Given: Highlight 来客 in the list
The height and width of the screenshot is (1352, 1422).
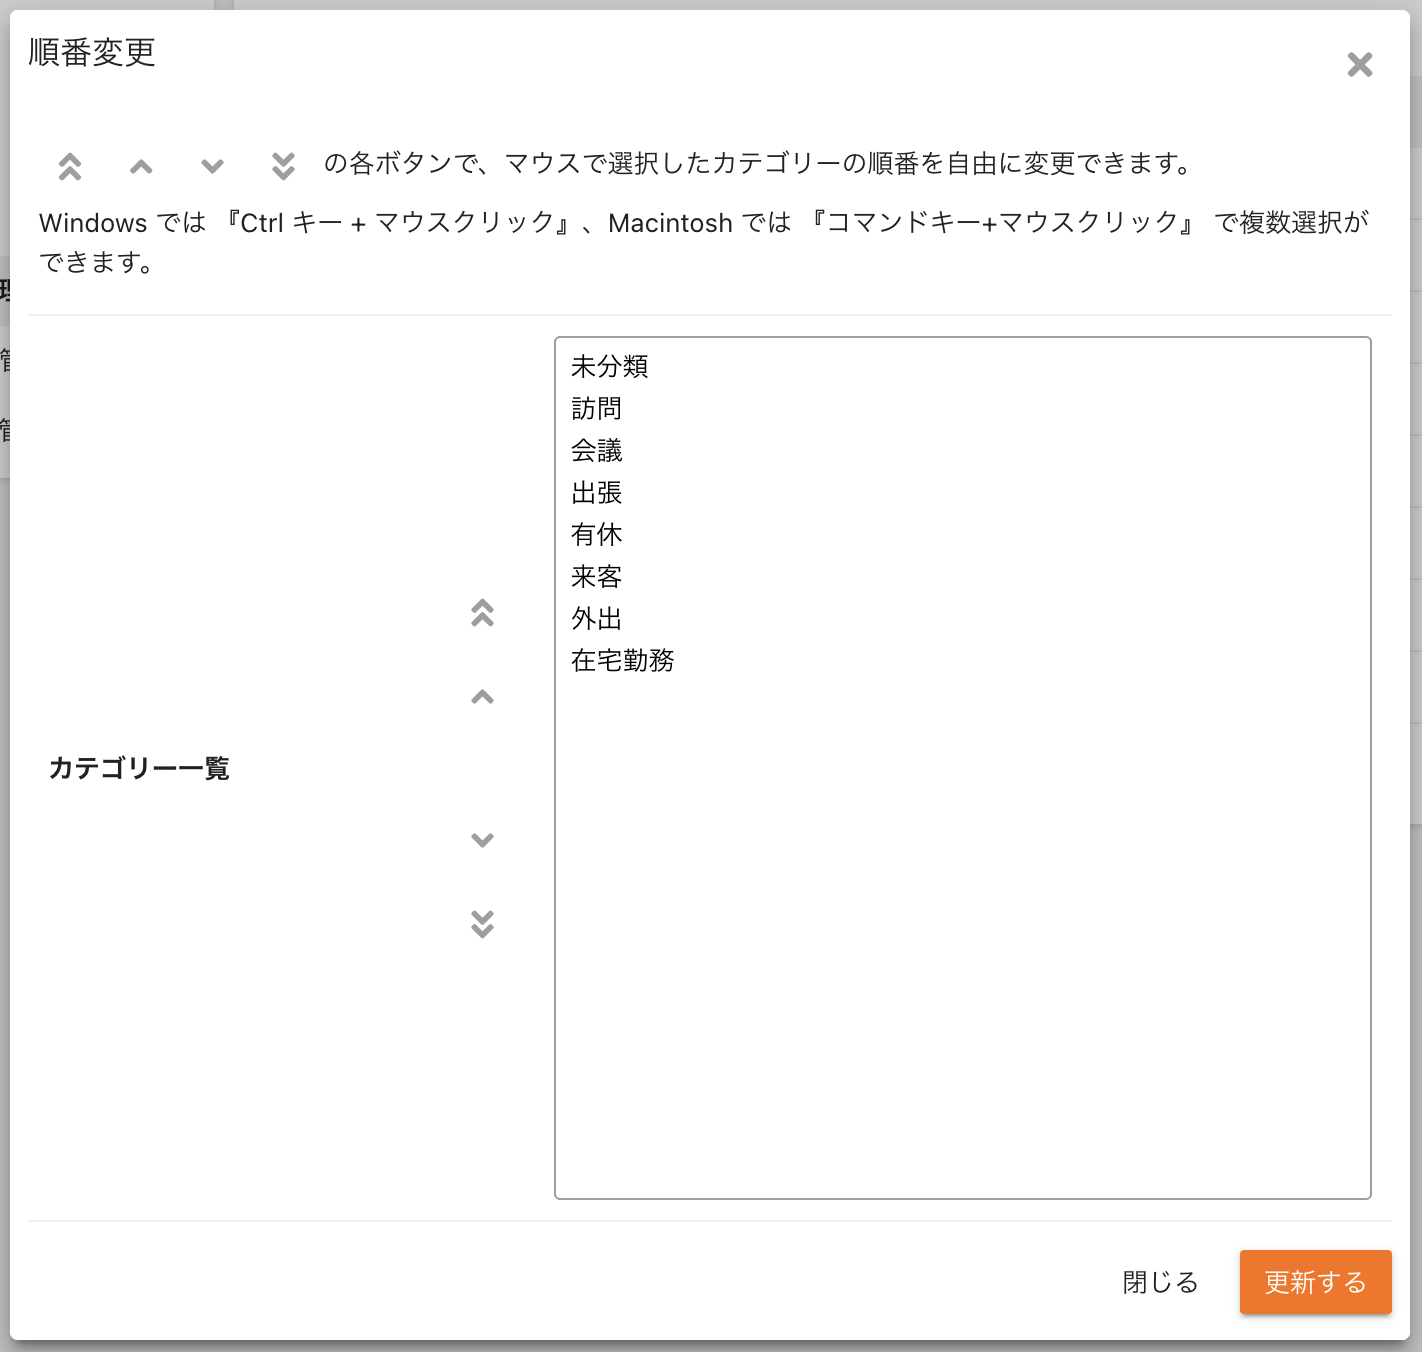Looking at the screenshot, I should pos(597,577).
